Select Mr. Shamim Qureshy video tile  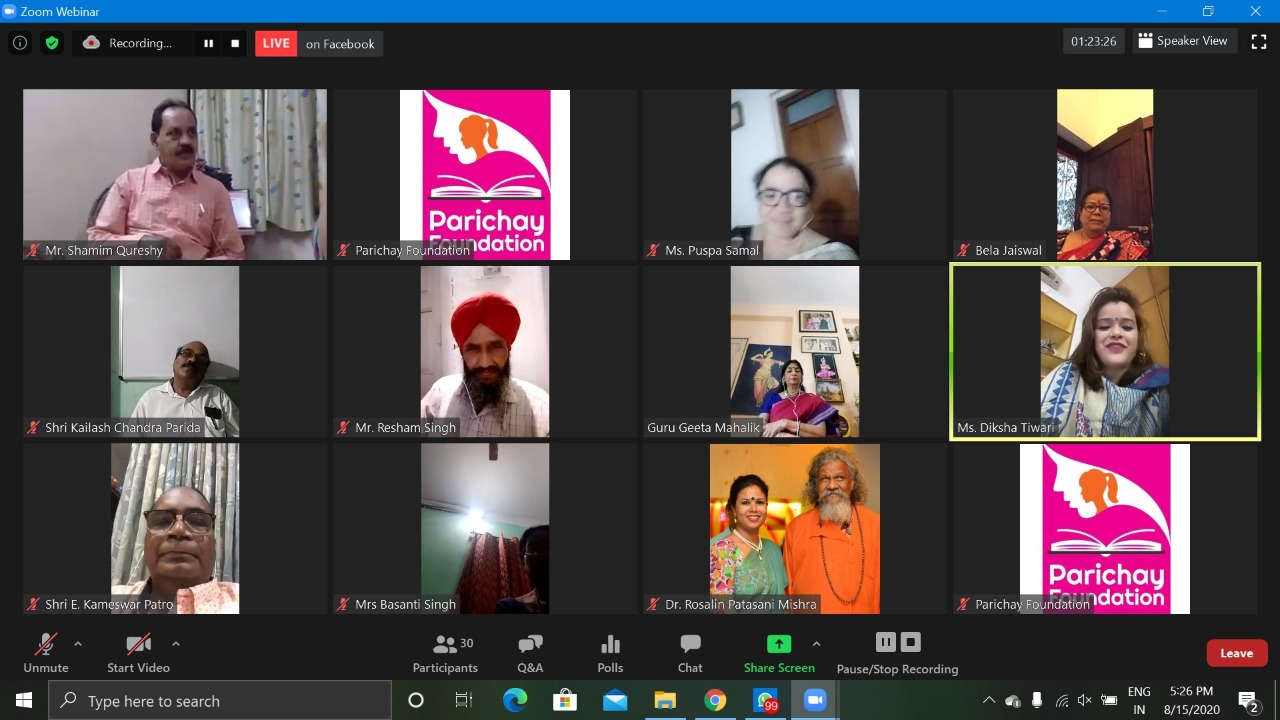click(175, 175)
